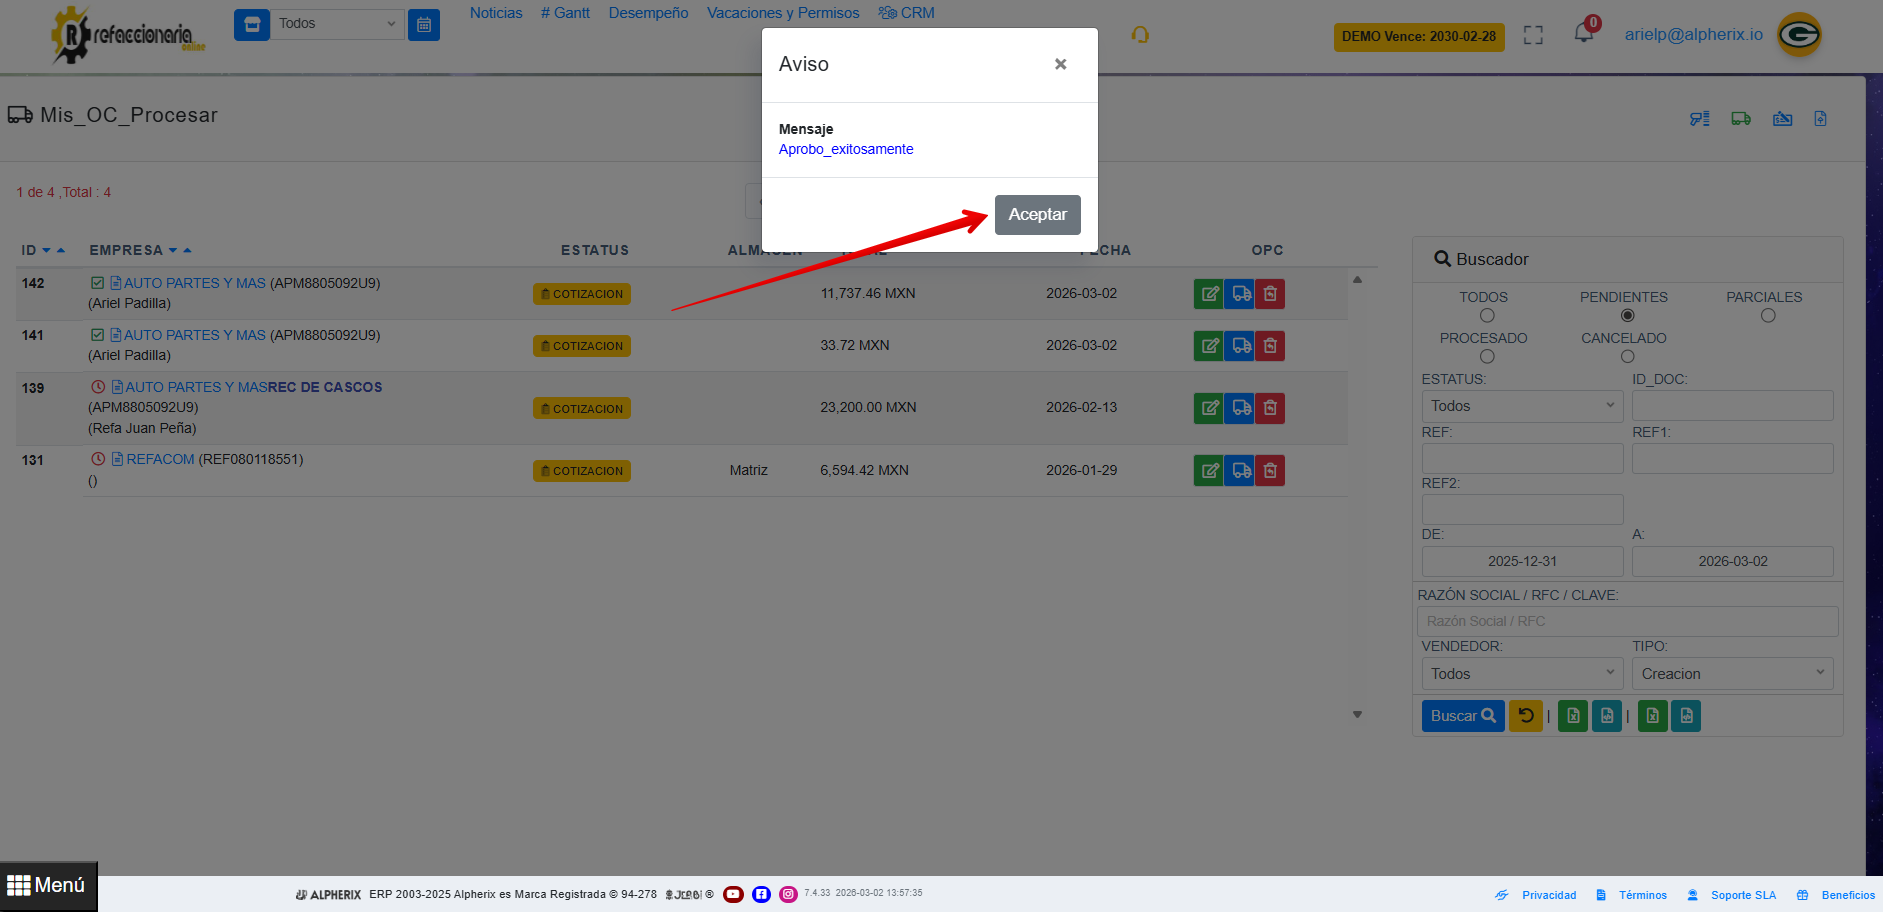Screen dimensions: 1883x912
Task: Toggle fullscreen mode icon
Action: pyautogui.click(x=1533, y=35)
